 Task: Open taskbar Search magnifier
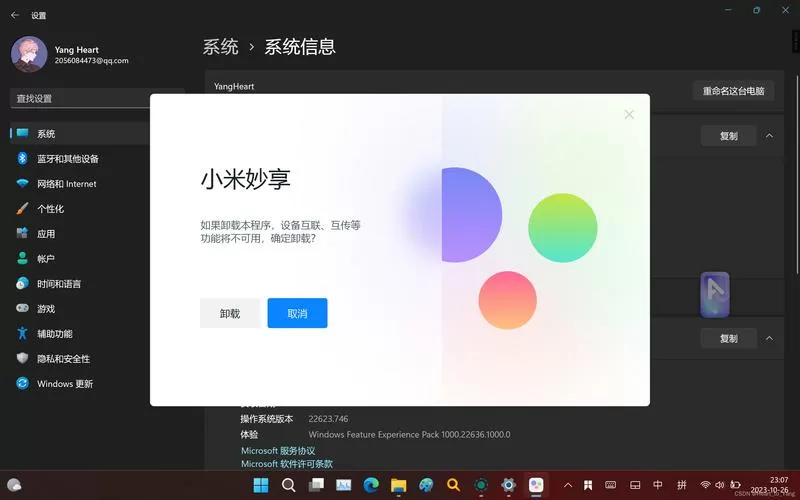[288, 485]
